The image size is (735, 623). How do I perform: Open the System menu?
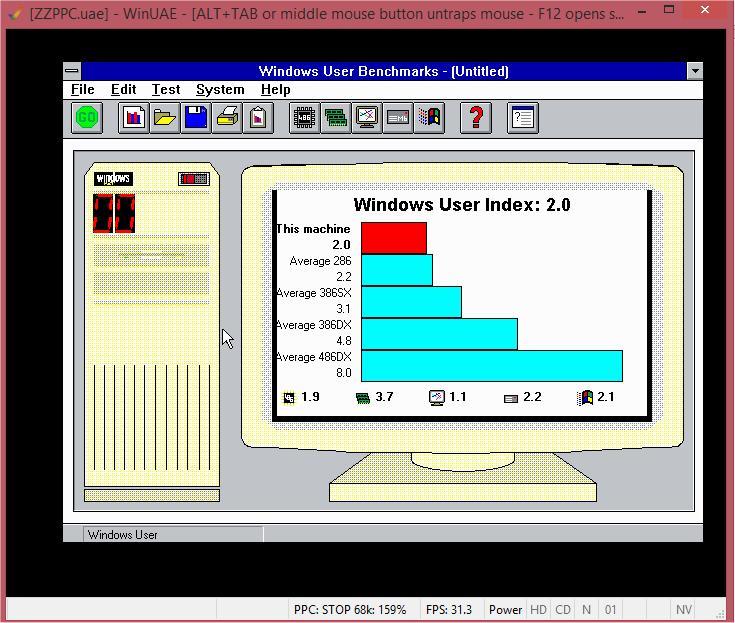tap(220, 90)
